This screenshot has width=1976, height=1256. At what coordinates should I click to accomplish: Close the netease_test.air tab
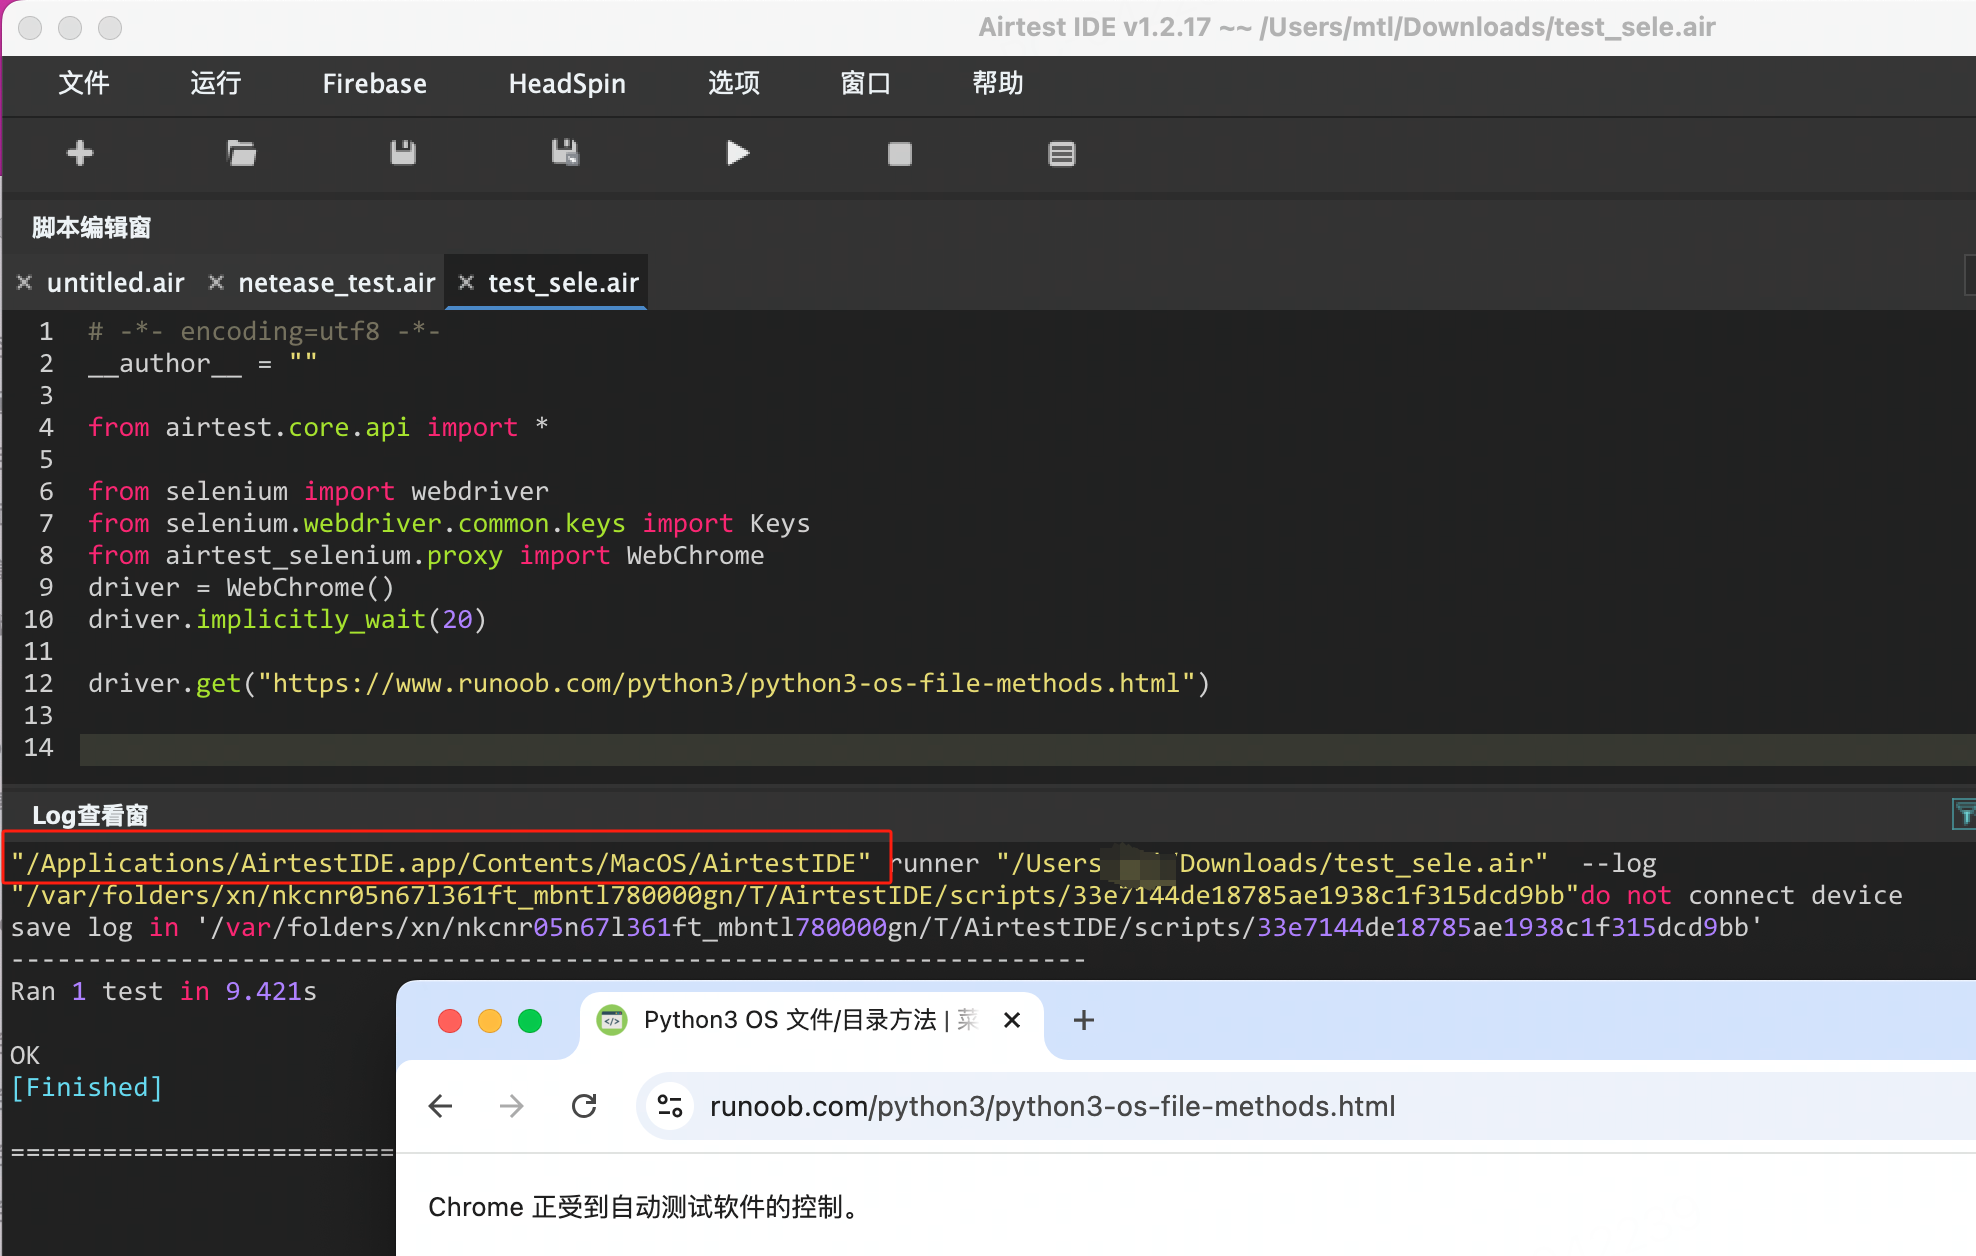coord(216,283)
